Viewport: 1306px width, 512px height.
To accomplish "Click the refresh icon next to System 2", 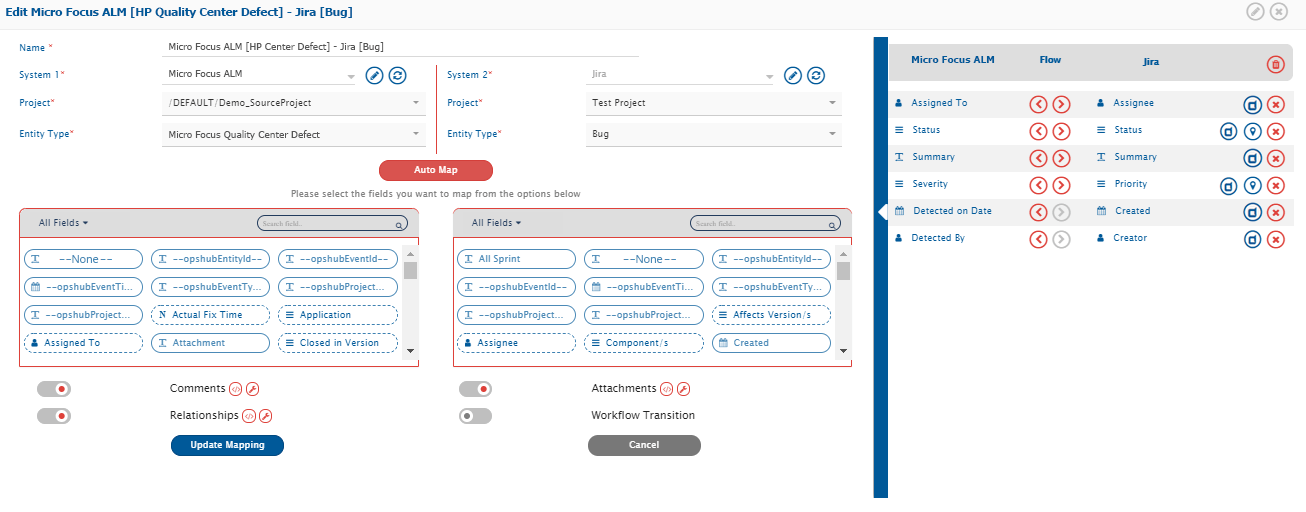I will coord(816,75).
